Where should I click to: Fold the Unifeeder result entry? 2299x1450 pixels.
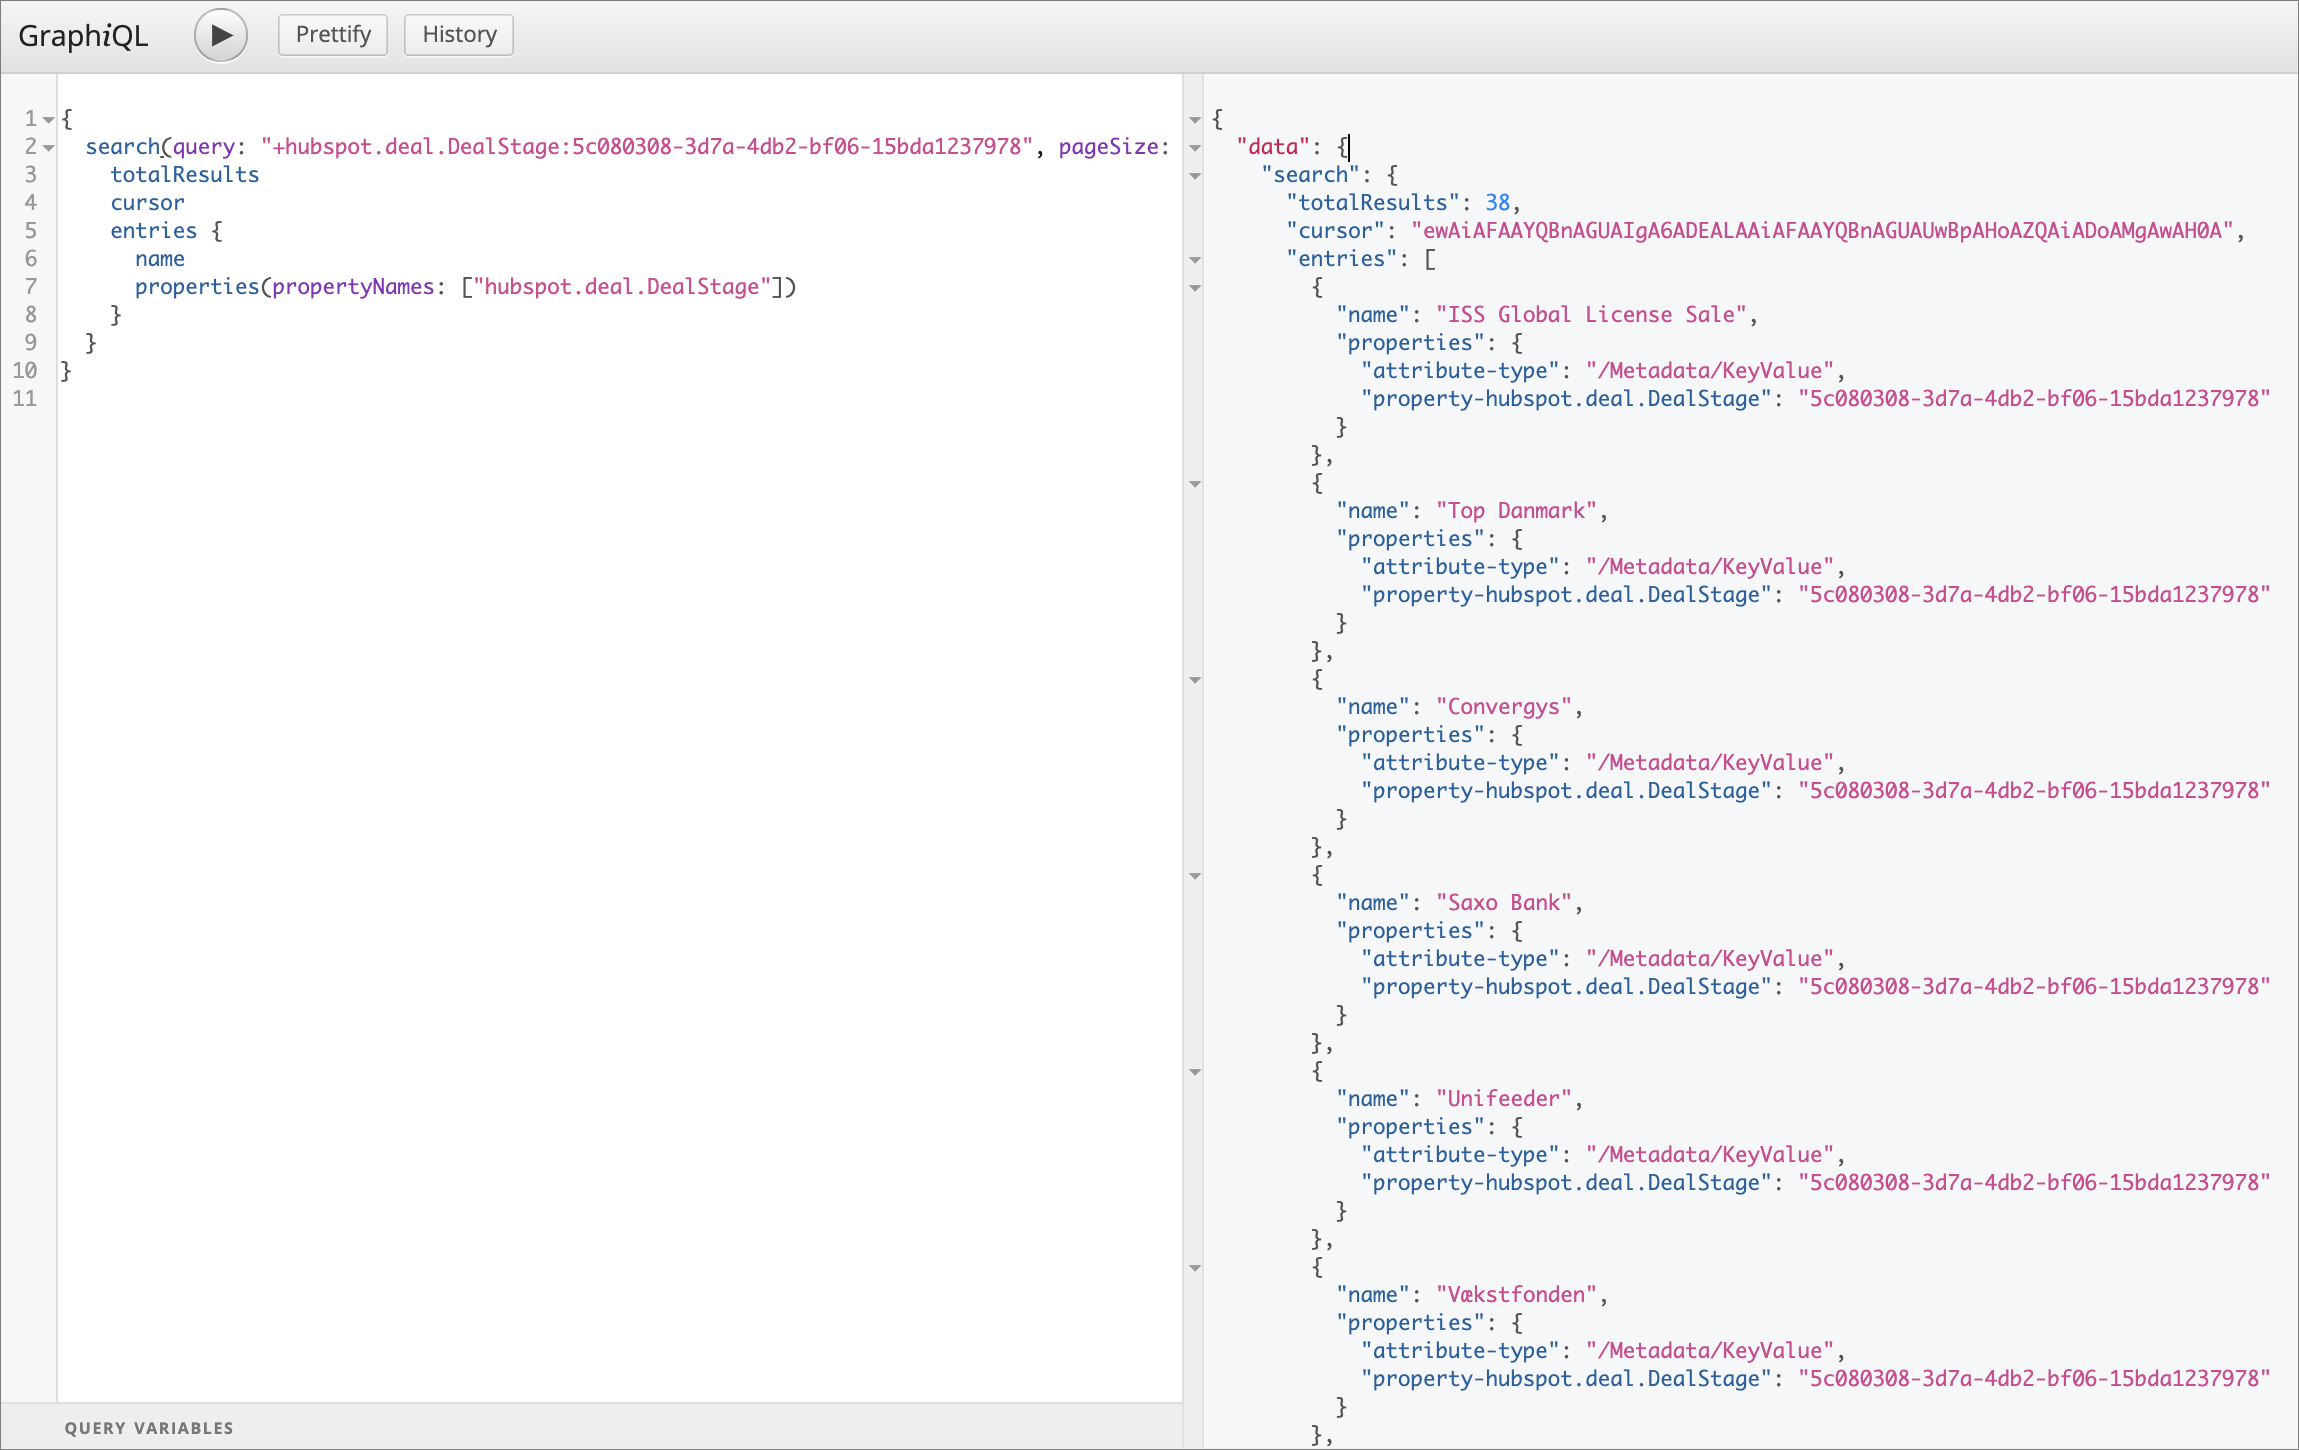pyautogui.click(x=1195, y=1072)
